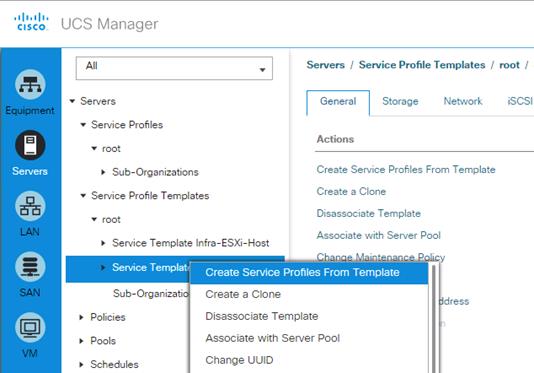Choose Create Service Profiles From Template in context menu
534x373 pixels.
point(309,273)
